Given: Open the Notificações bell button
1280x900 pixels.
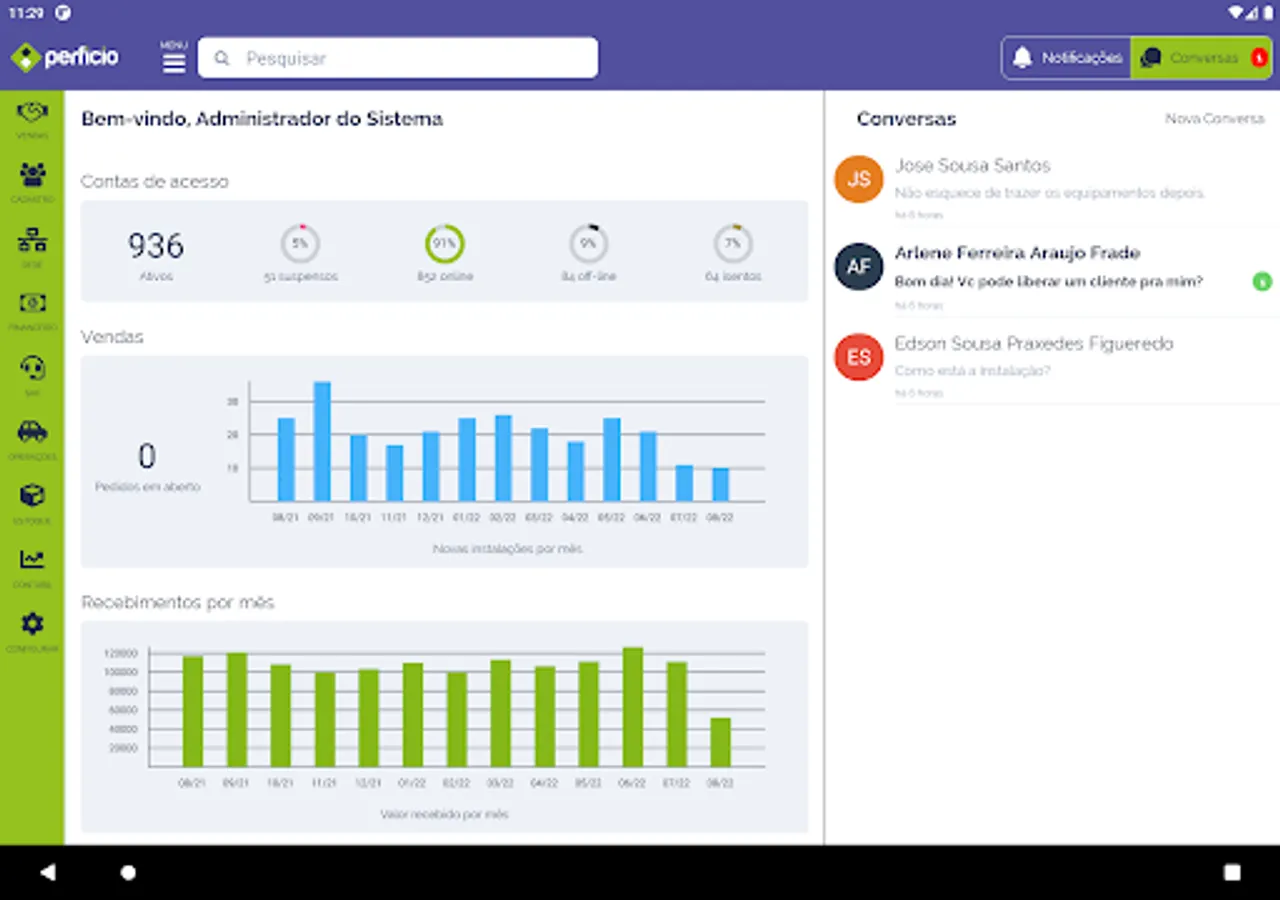Looking at the screenshot, I should coord(1067,58).
